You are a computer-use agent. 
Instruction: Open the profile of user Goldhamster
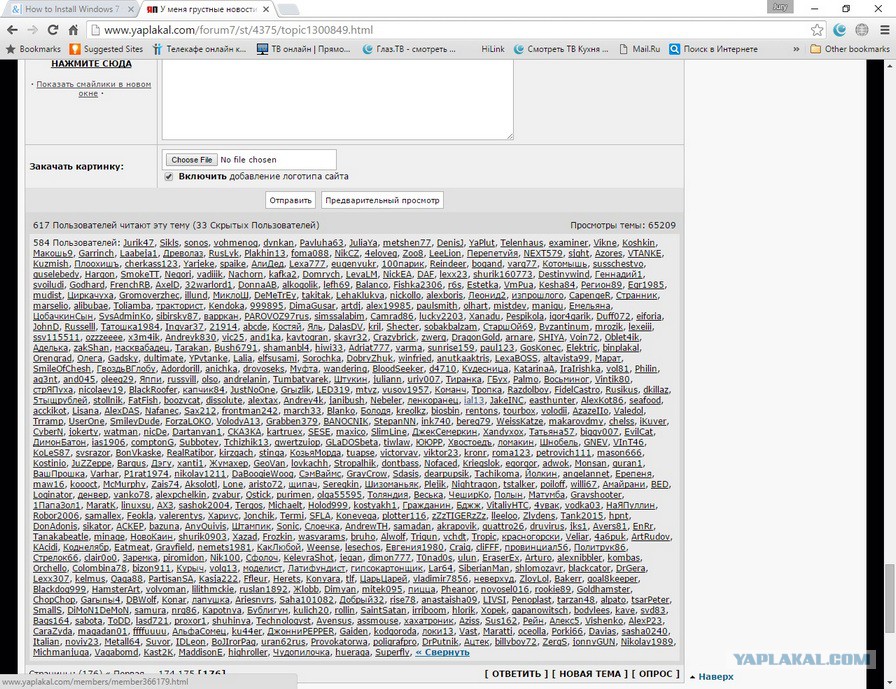605,589
